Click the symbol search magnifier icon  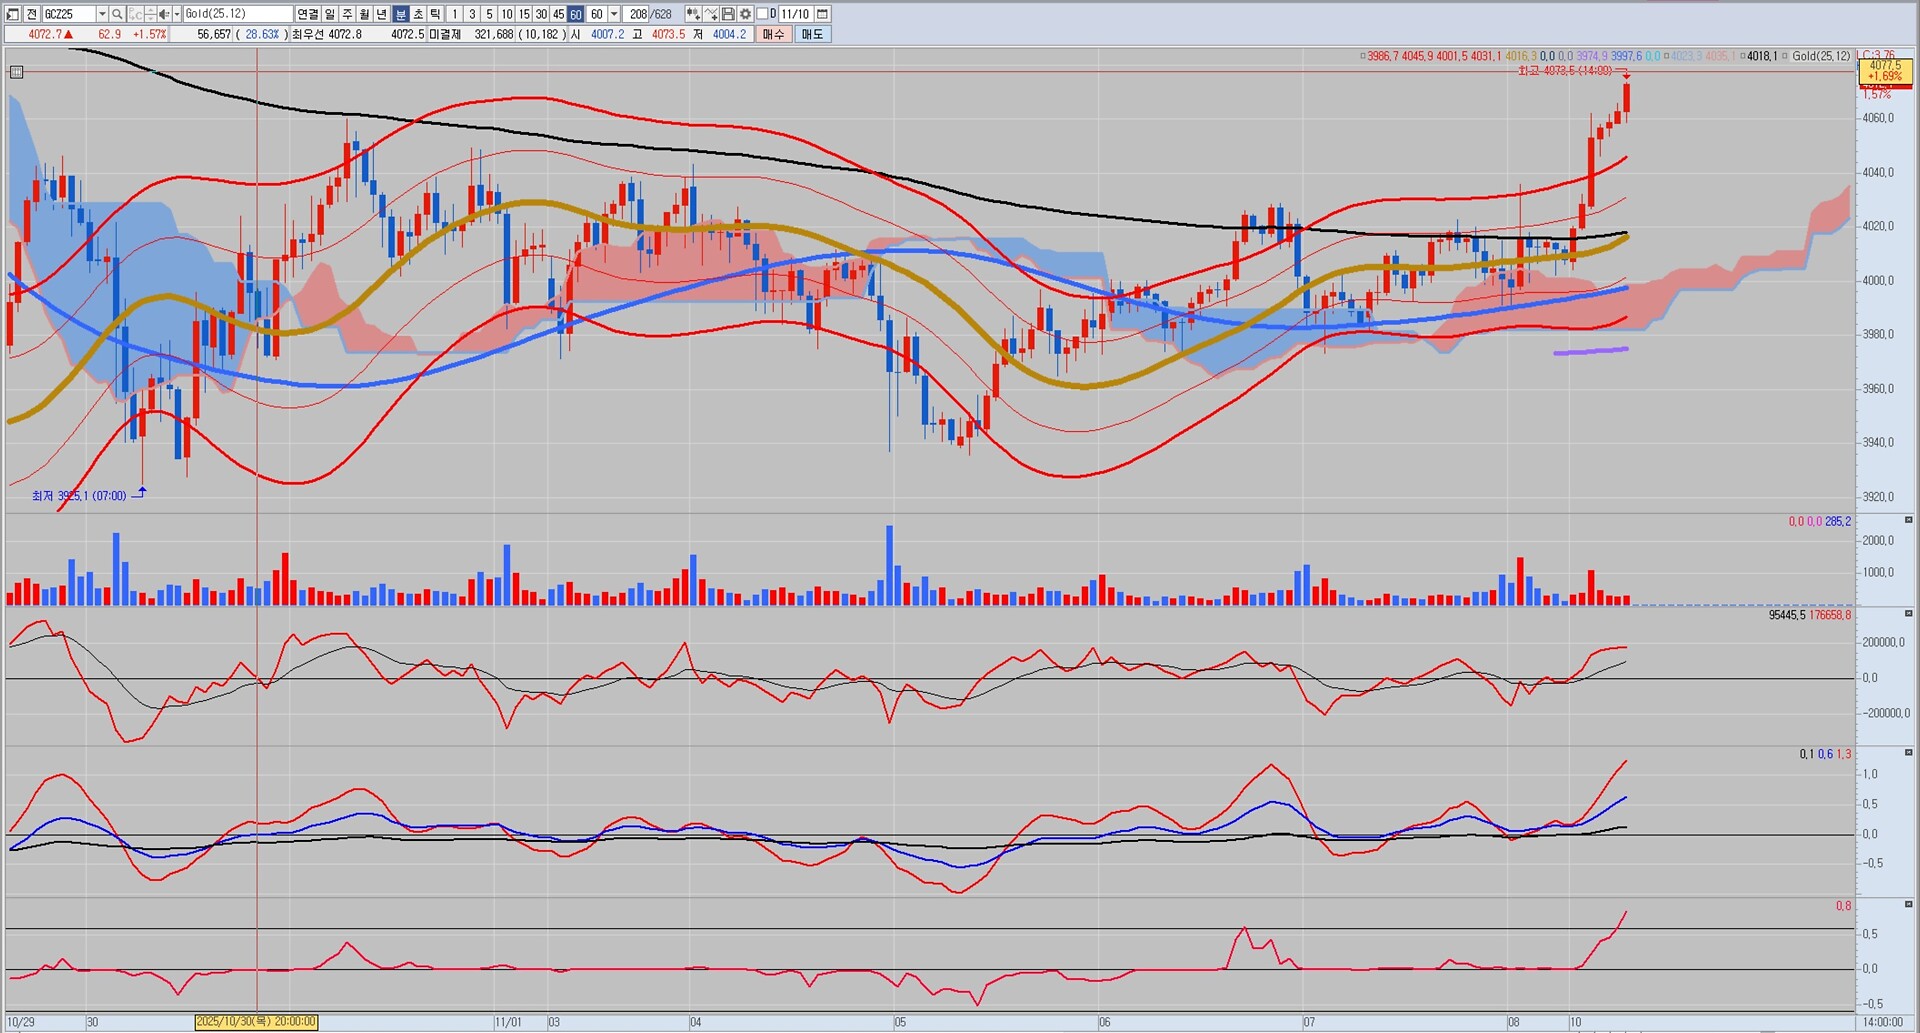point(117,14)
